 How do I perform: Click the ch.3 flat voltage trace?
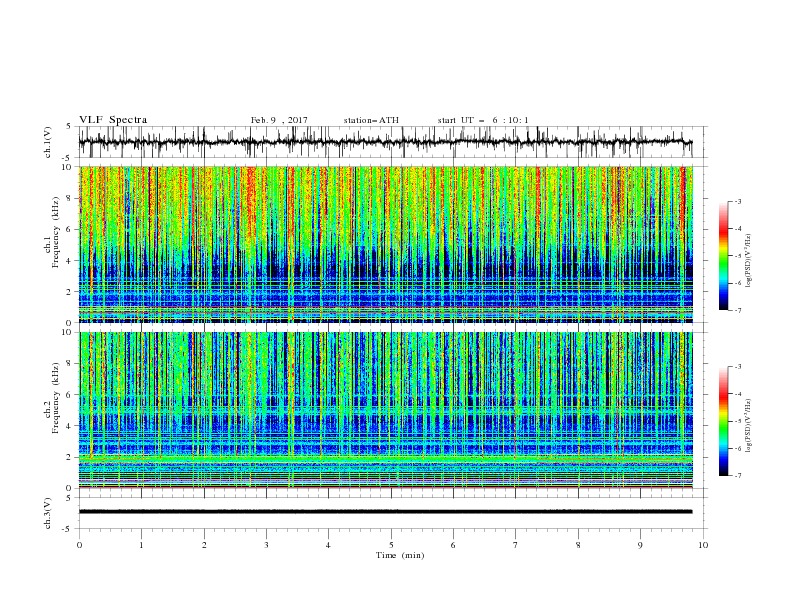385,512
